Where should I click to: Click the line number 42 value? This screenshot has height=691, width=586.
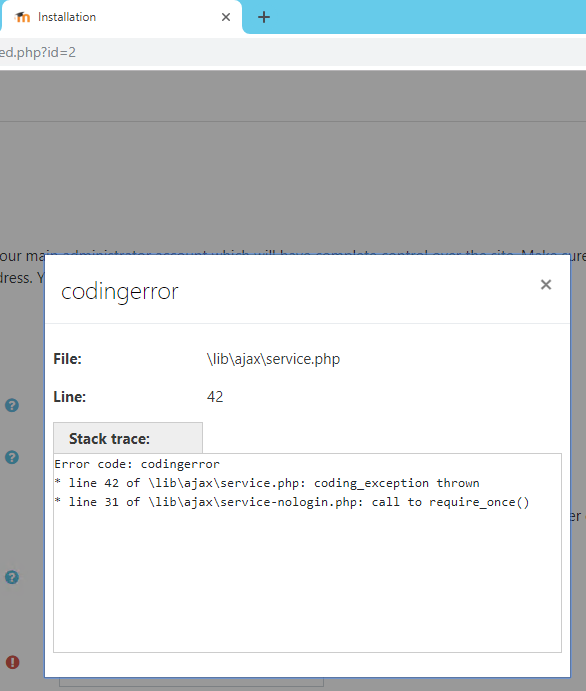pos(215,397)
